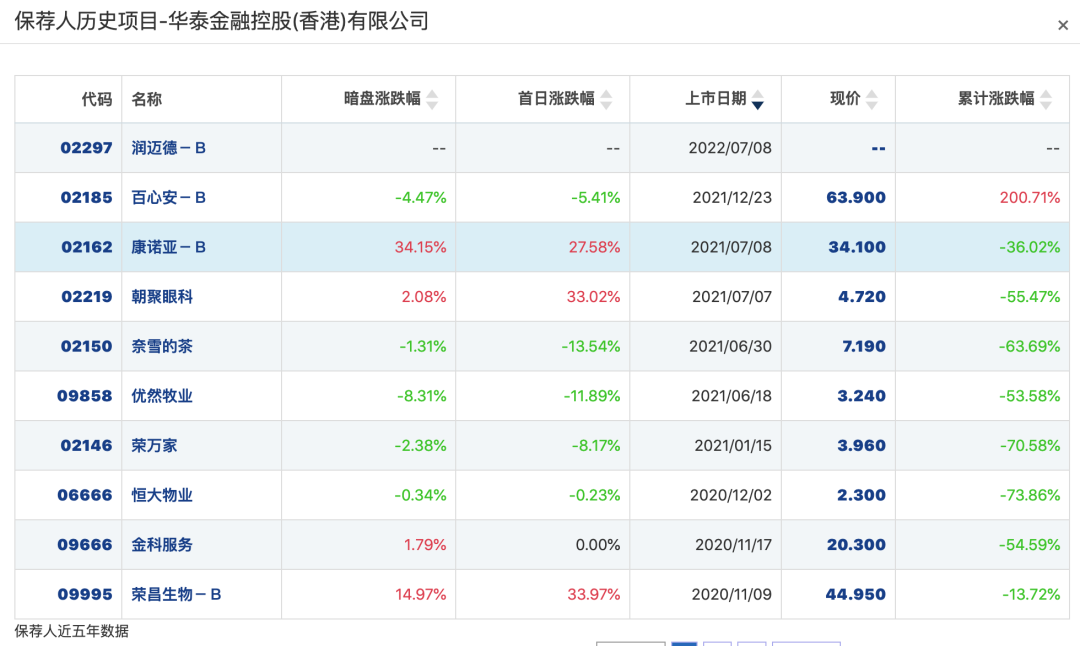
Task: Click the 保荐人近五年数据 footnote
Action: click(x=72, y=631)
